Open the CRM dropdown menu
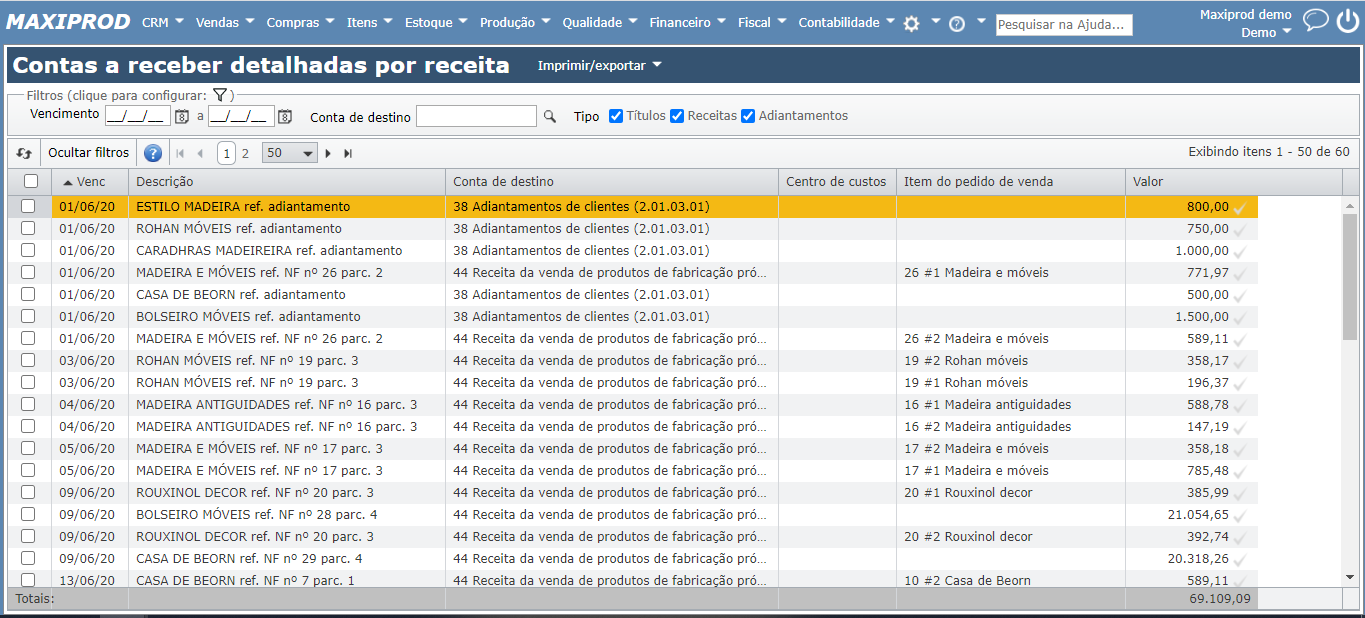 [163, 22]
